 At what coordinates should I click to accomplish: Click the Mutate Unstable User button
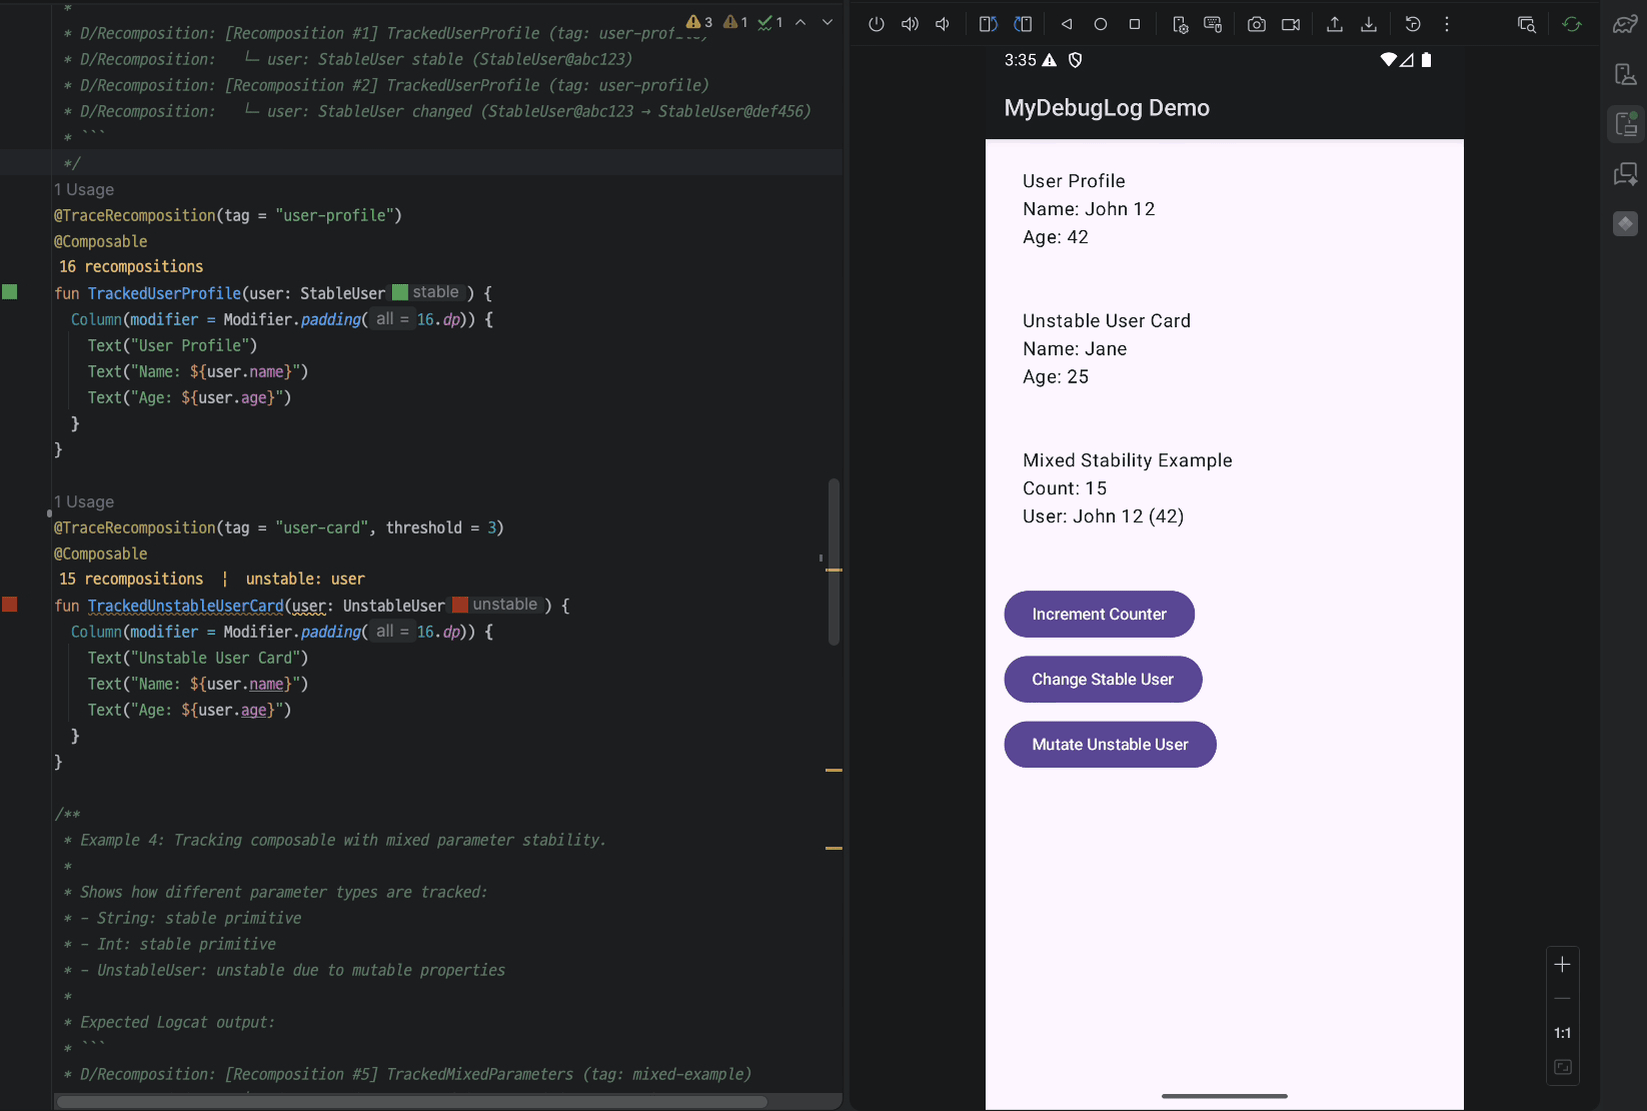click(1110, 744)
